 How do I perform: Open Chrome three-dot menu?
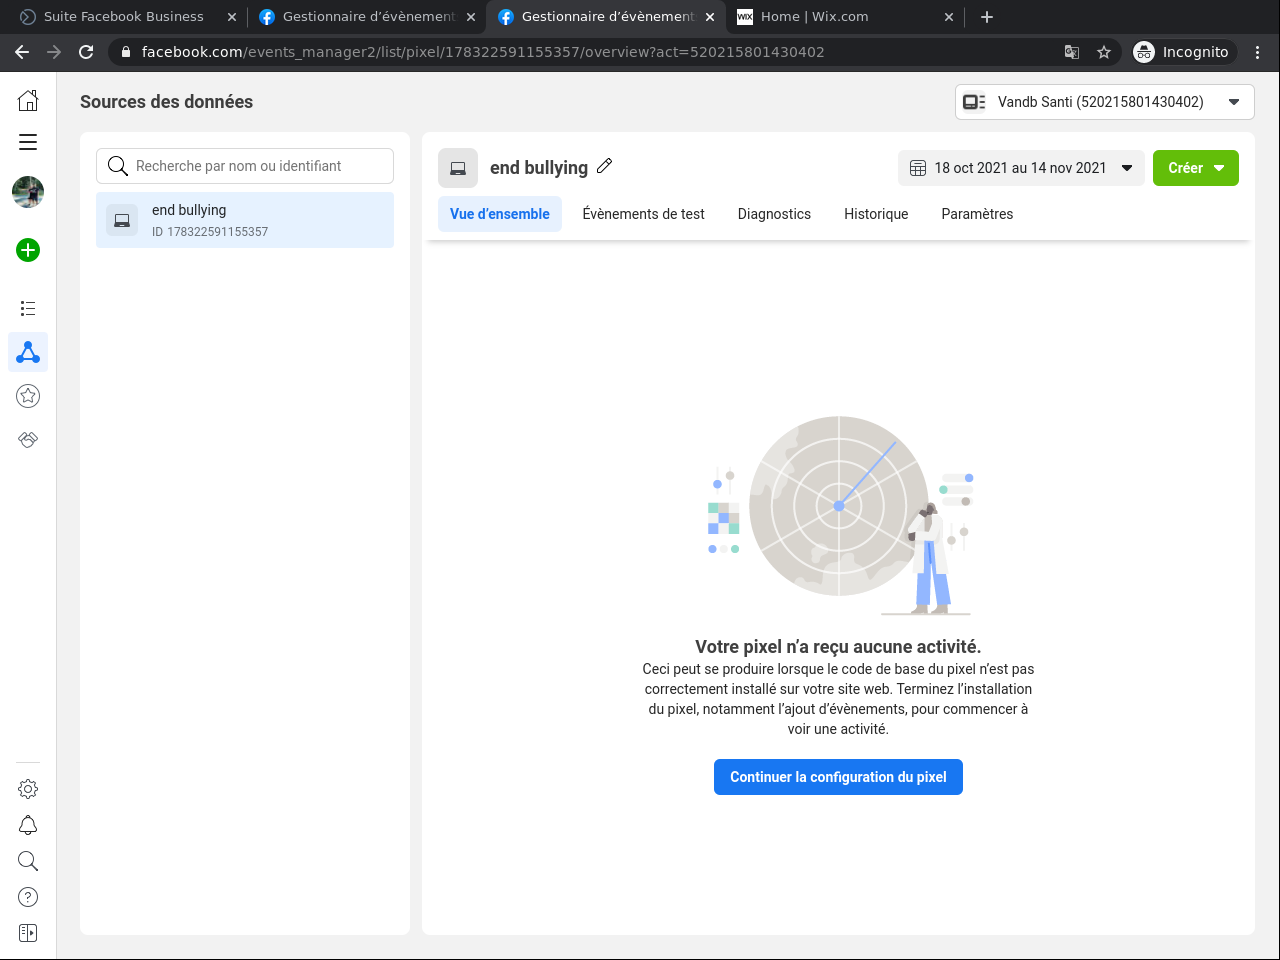(x=1258, y=52)
